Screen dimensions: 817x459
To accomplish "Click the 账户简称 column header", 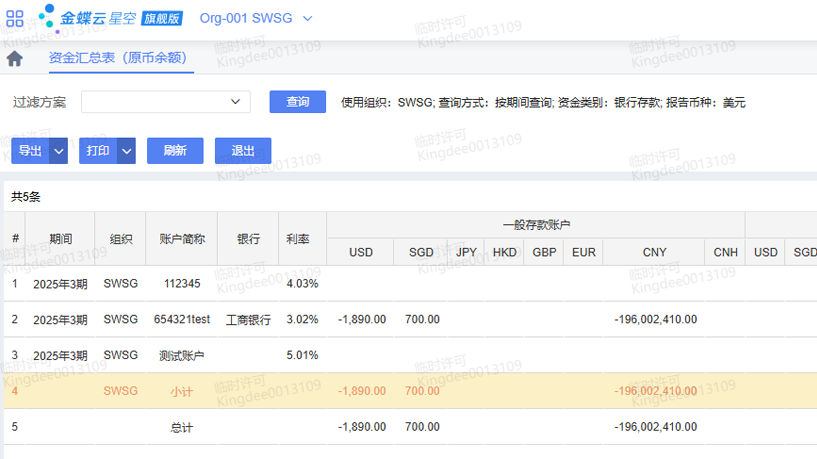I will 182,239.
